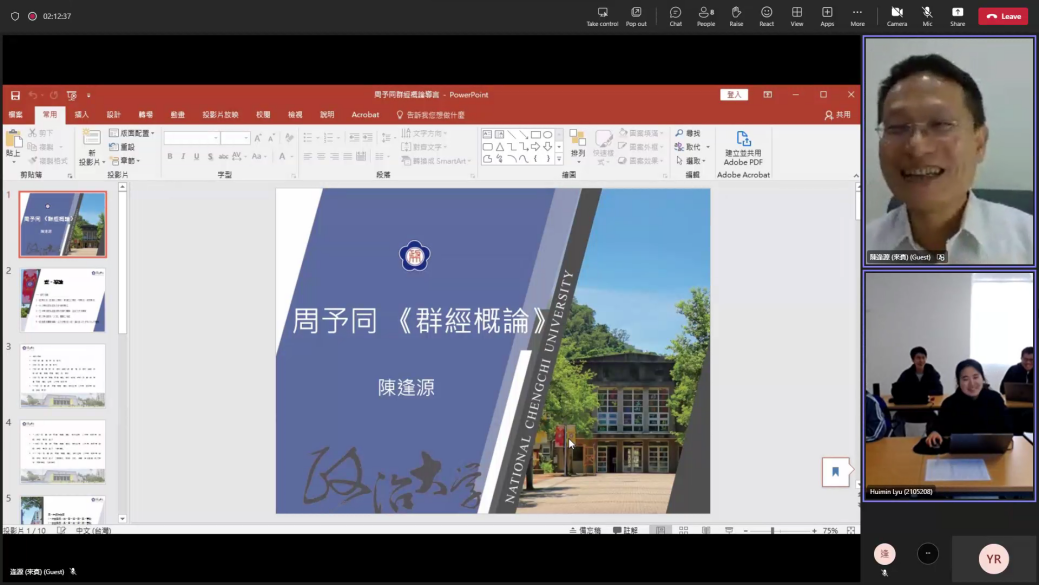Screen dimensions: 1039x585
Task: Click the 告訴我您想做什麼 search box
Action: click(x=431, y=115)
